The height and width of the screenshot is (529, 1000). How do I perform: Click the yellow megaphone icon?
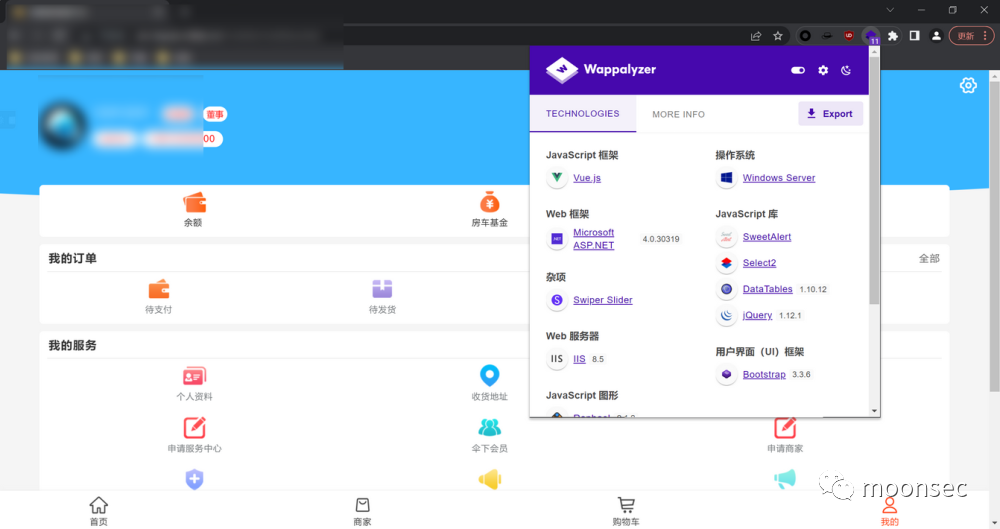click(490, 479)
